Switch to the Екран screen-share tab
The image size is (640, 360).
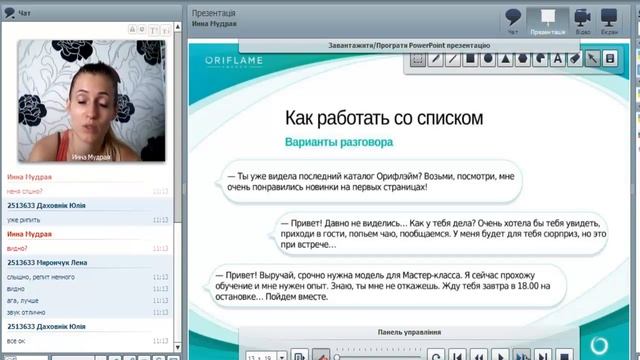tap(609, 21)
